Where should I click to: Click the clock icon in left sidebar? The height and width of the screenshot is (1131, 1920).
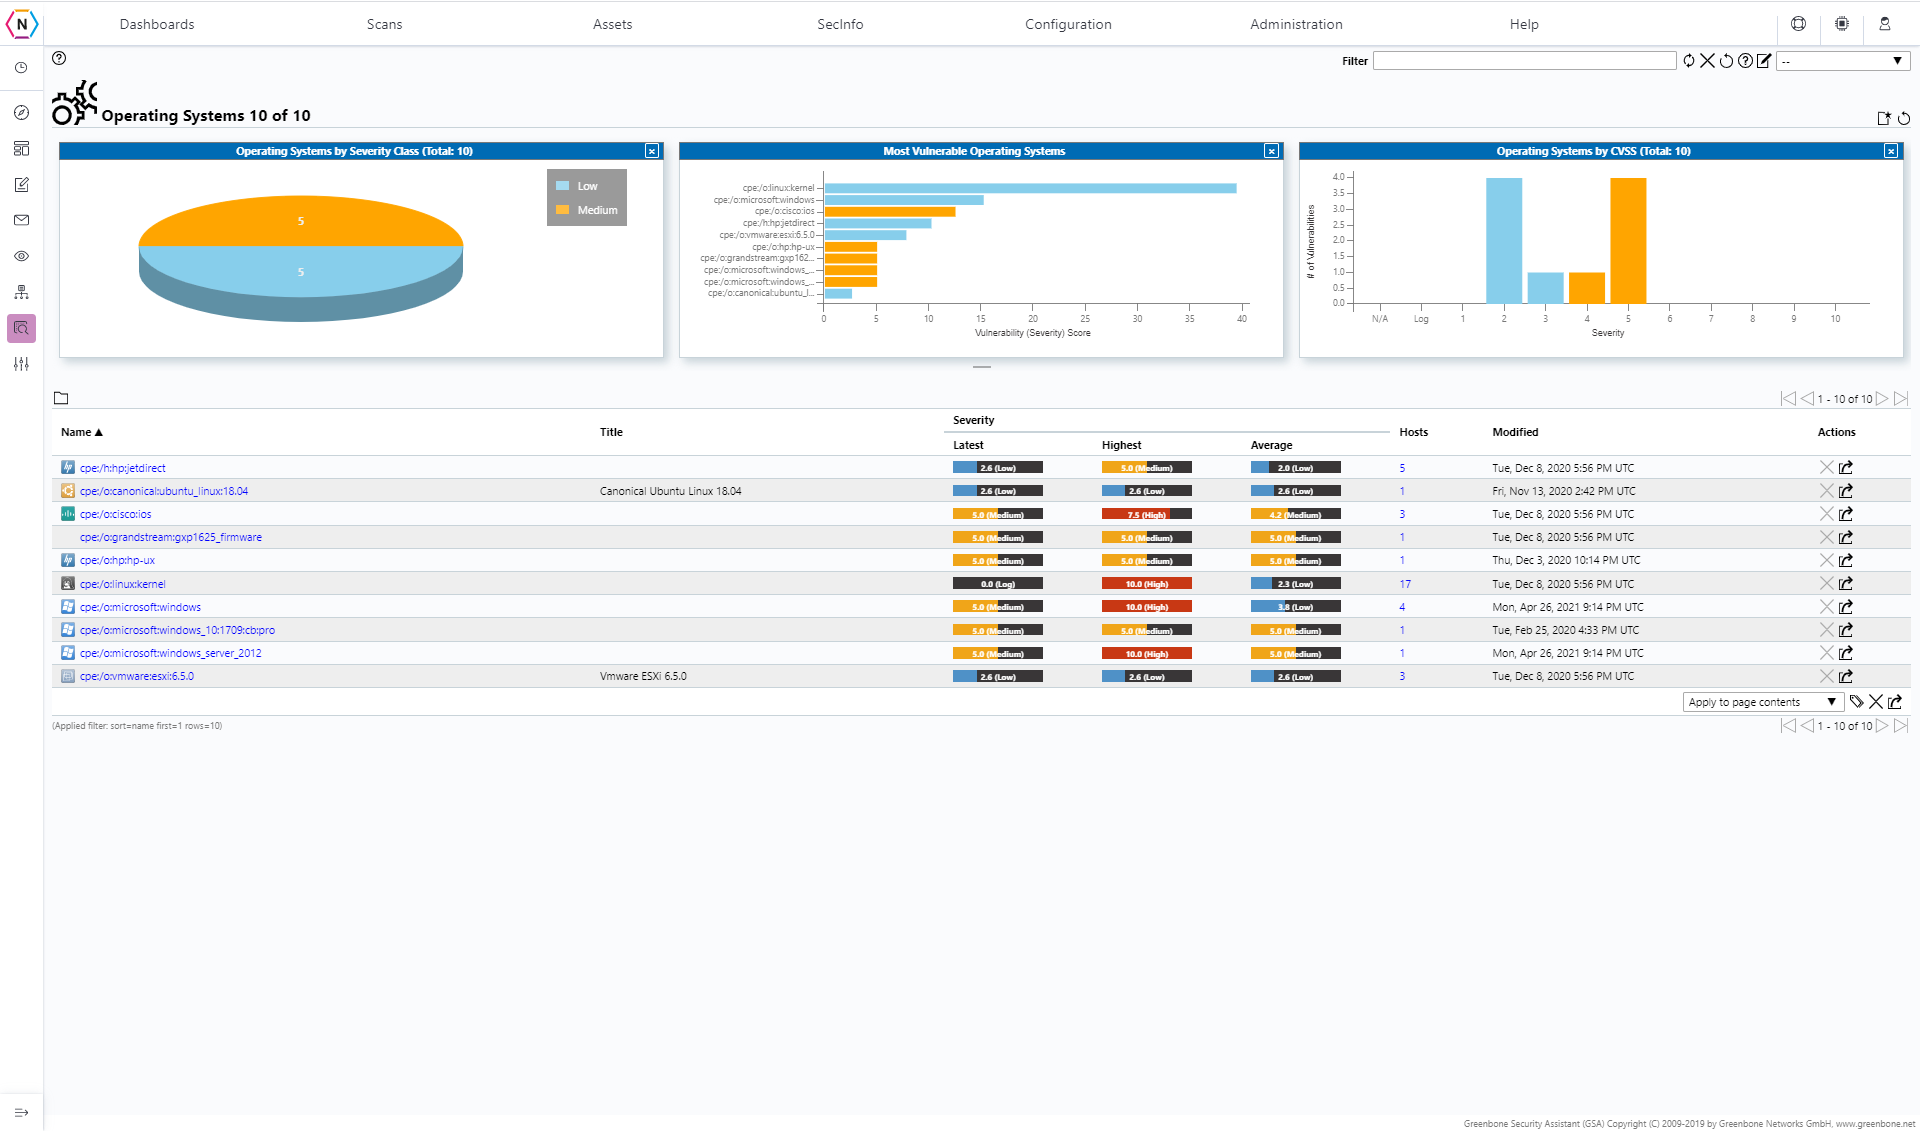tap(21, 68)
